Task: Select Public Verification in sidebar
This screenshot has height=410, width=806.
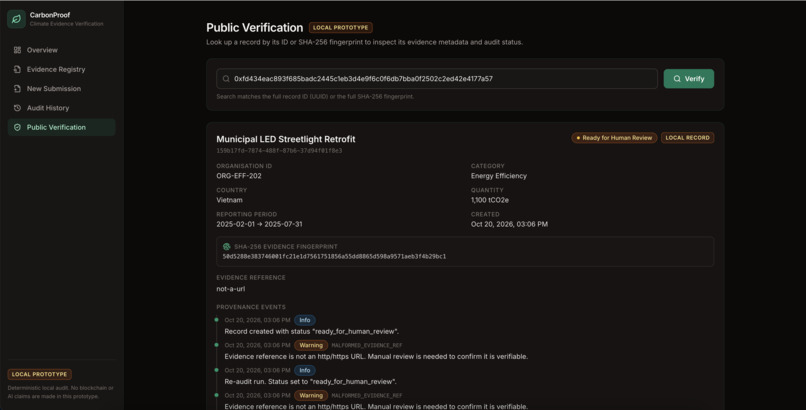Action: 62,127
